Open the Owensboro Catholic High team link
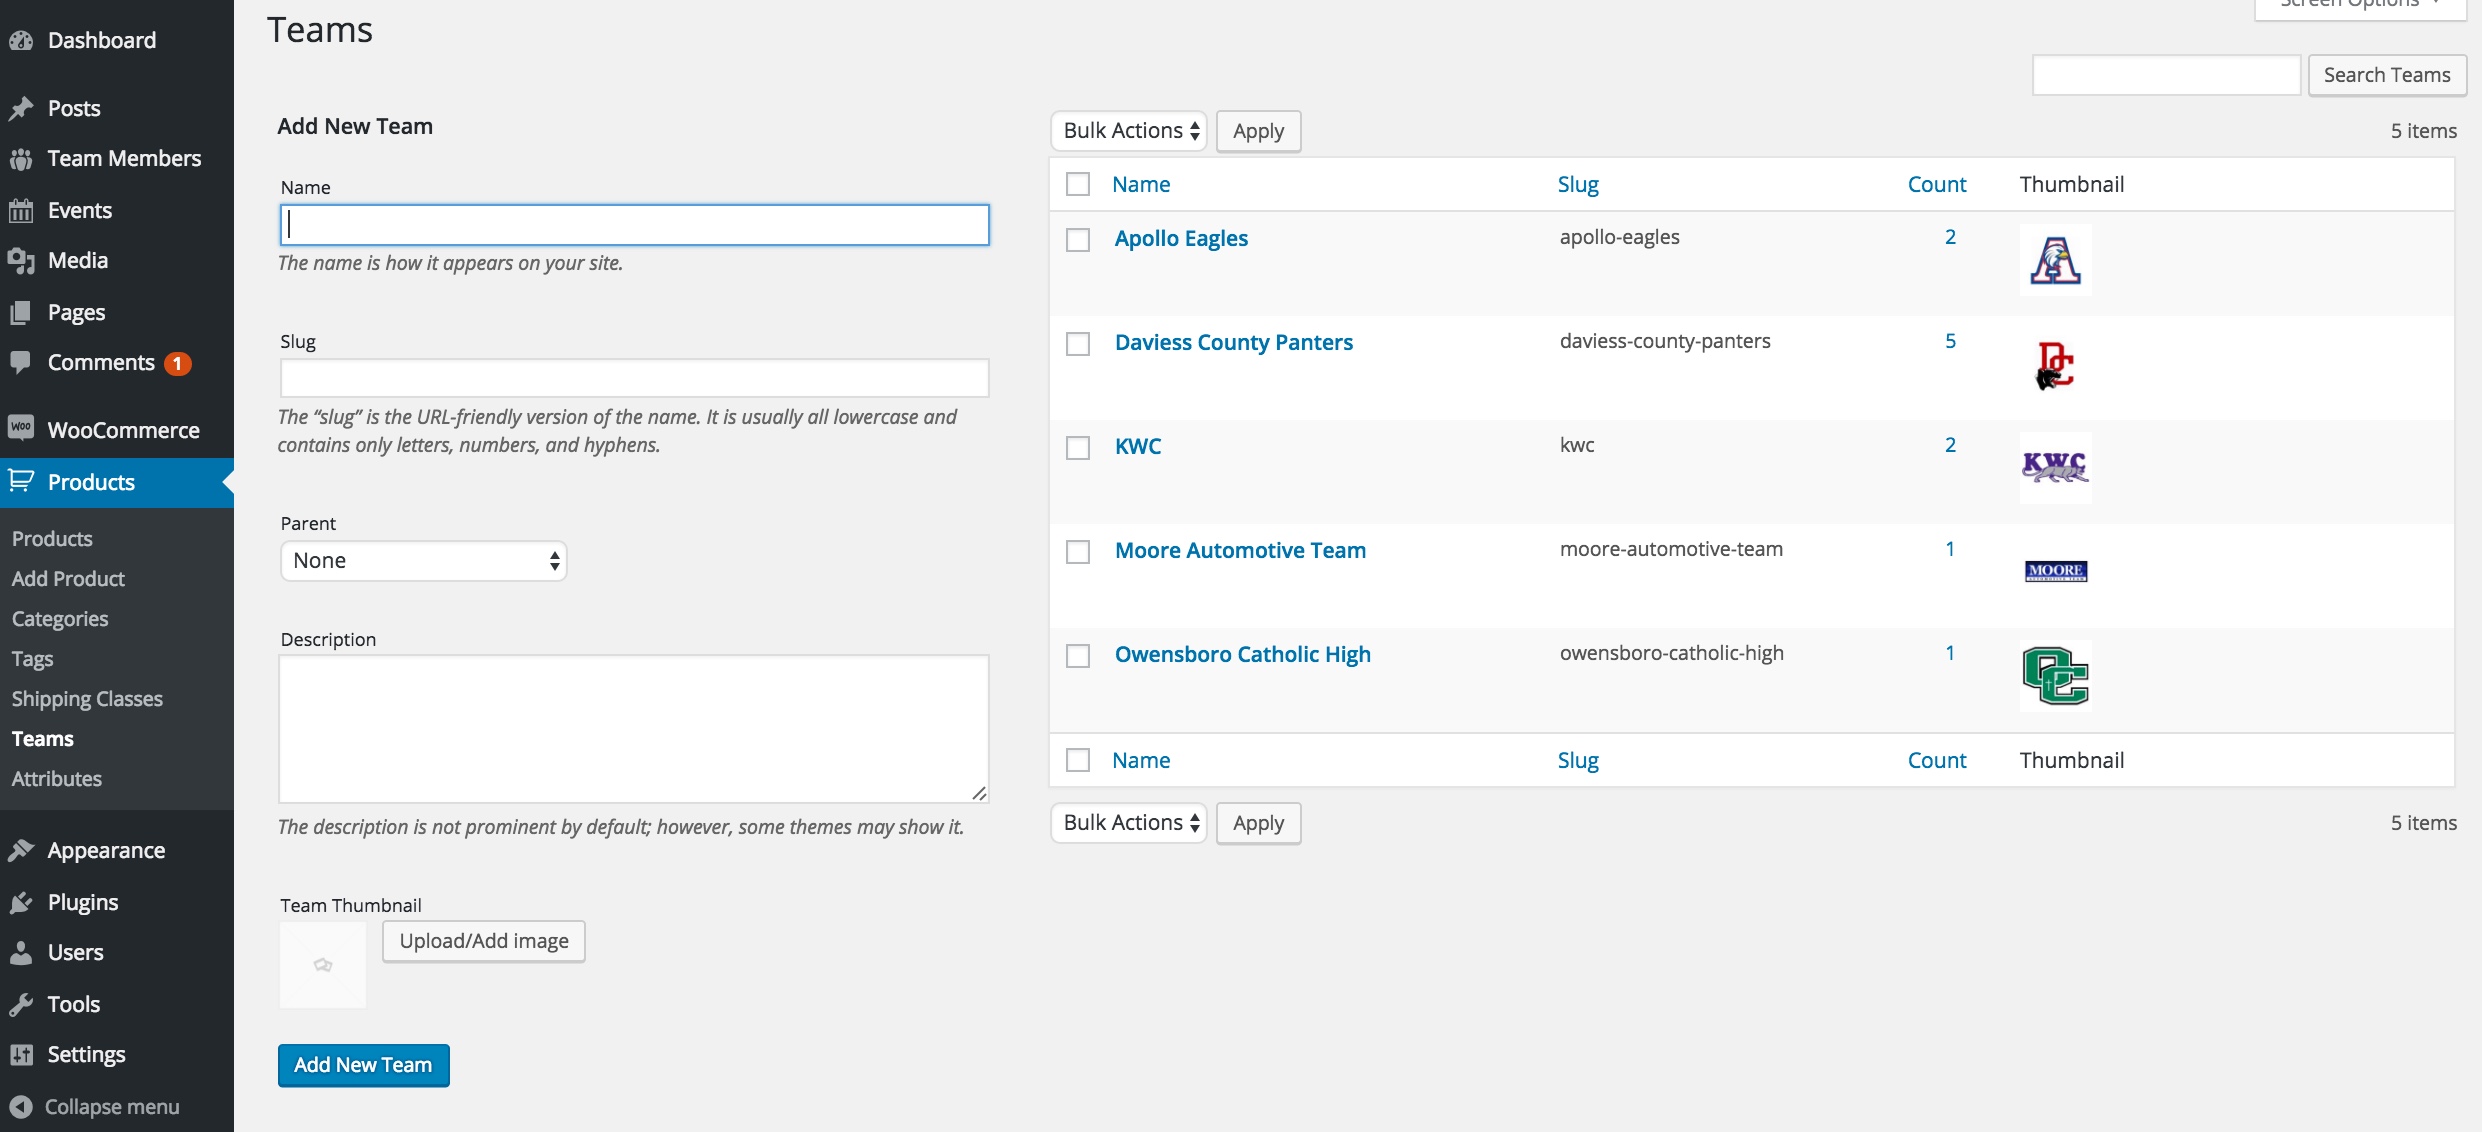The image size is (2482, 1132). point(1242,654)
